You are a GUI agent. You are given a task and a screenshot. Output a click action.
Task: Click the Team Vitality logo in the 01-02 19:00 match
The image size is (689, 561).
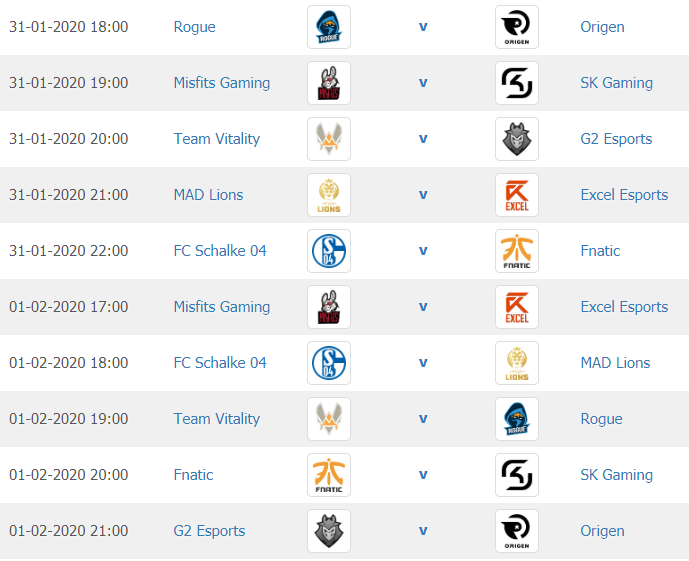pyautogui.click(x=329, y=419)
